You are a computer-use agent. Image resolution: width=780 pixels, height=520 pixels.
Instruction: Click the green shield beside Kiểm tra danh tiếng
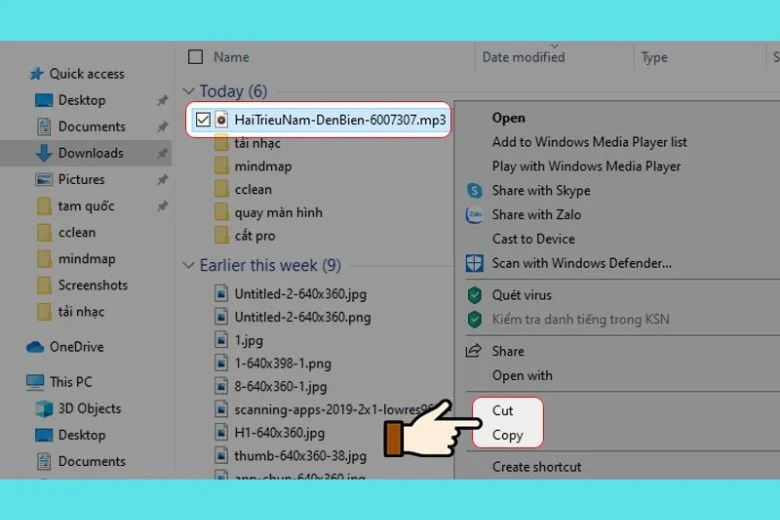click(475, 319)
